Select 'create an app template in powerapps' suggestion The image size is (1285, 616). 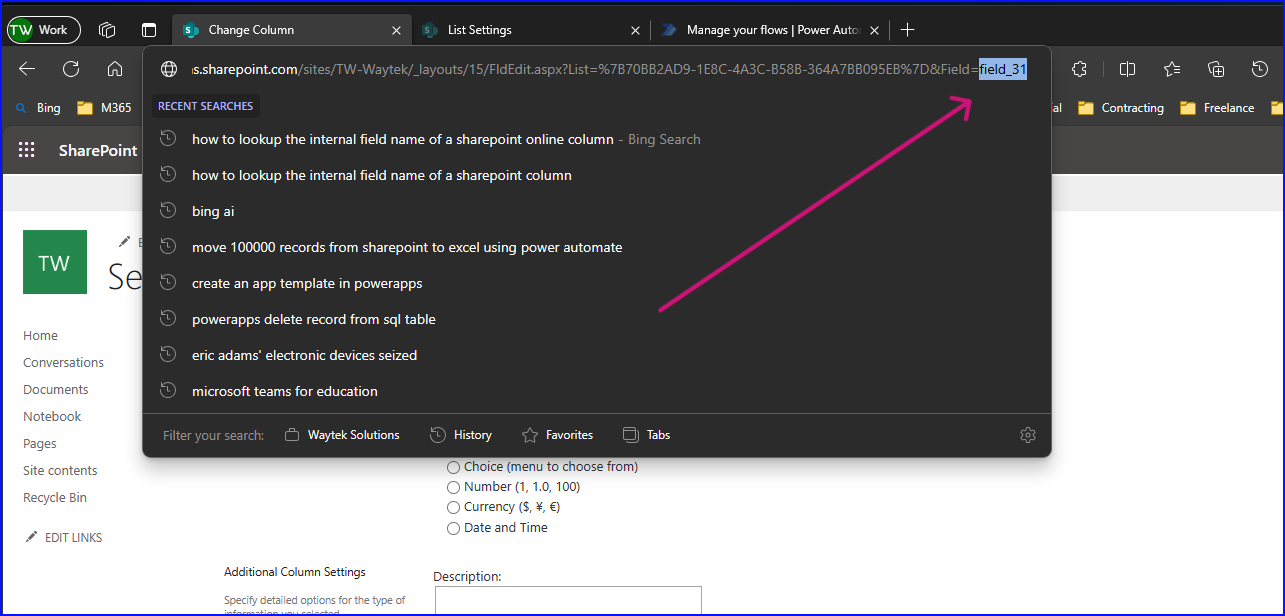[597, 283]
